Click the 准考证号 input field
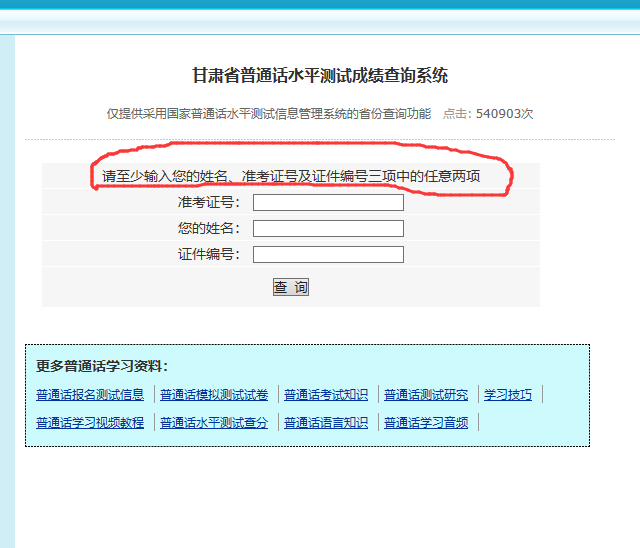640x548 pixels. click(328, 203)
